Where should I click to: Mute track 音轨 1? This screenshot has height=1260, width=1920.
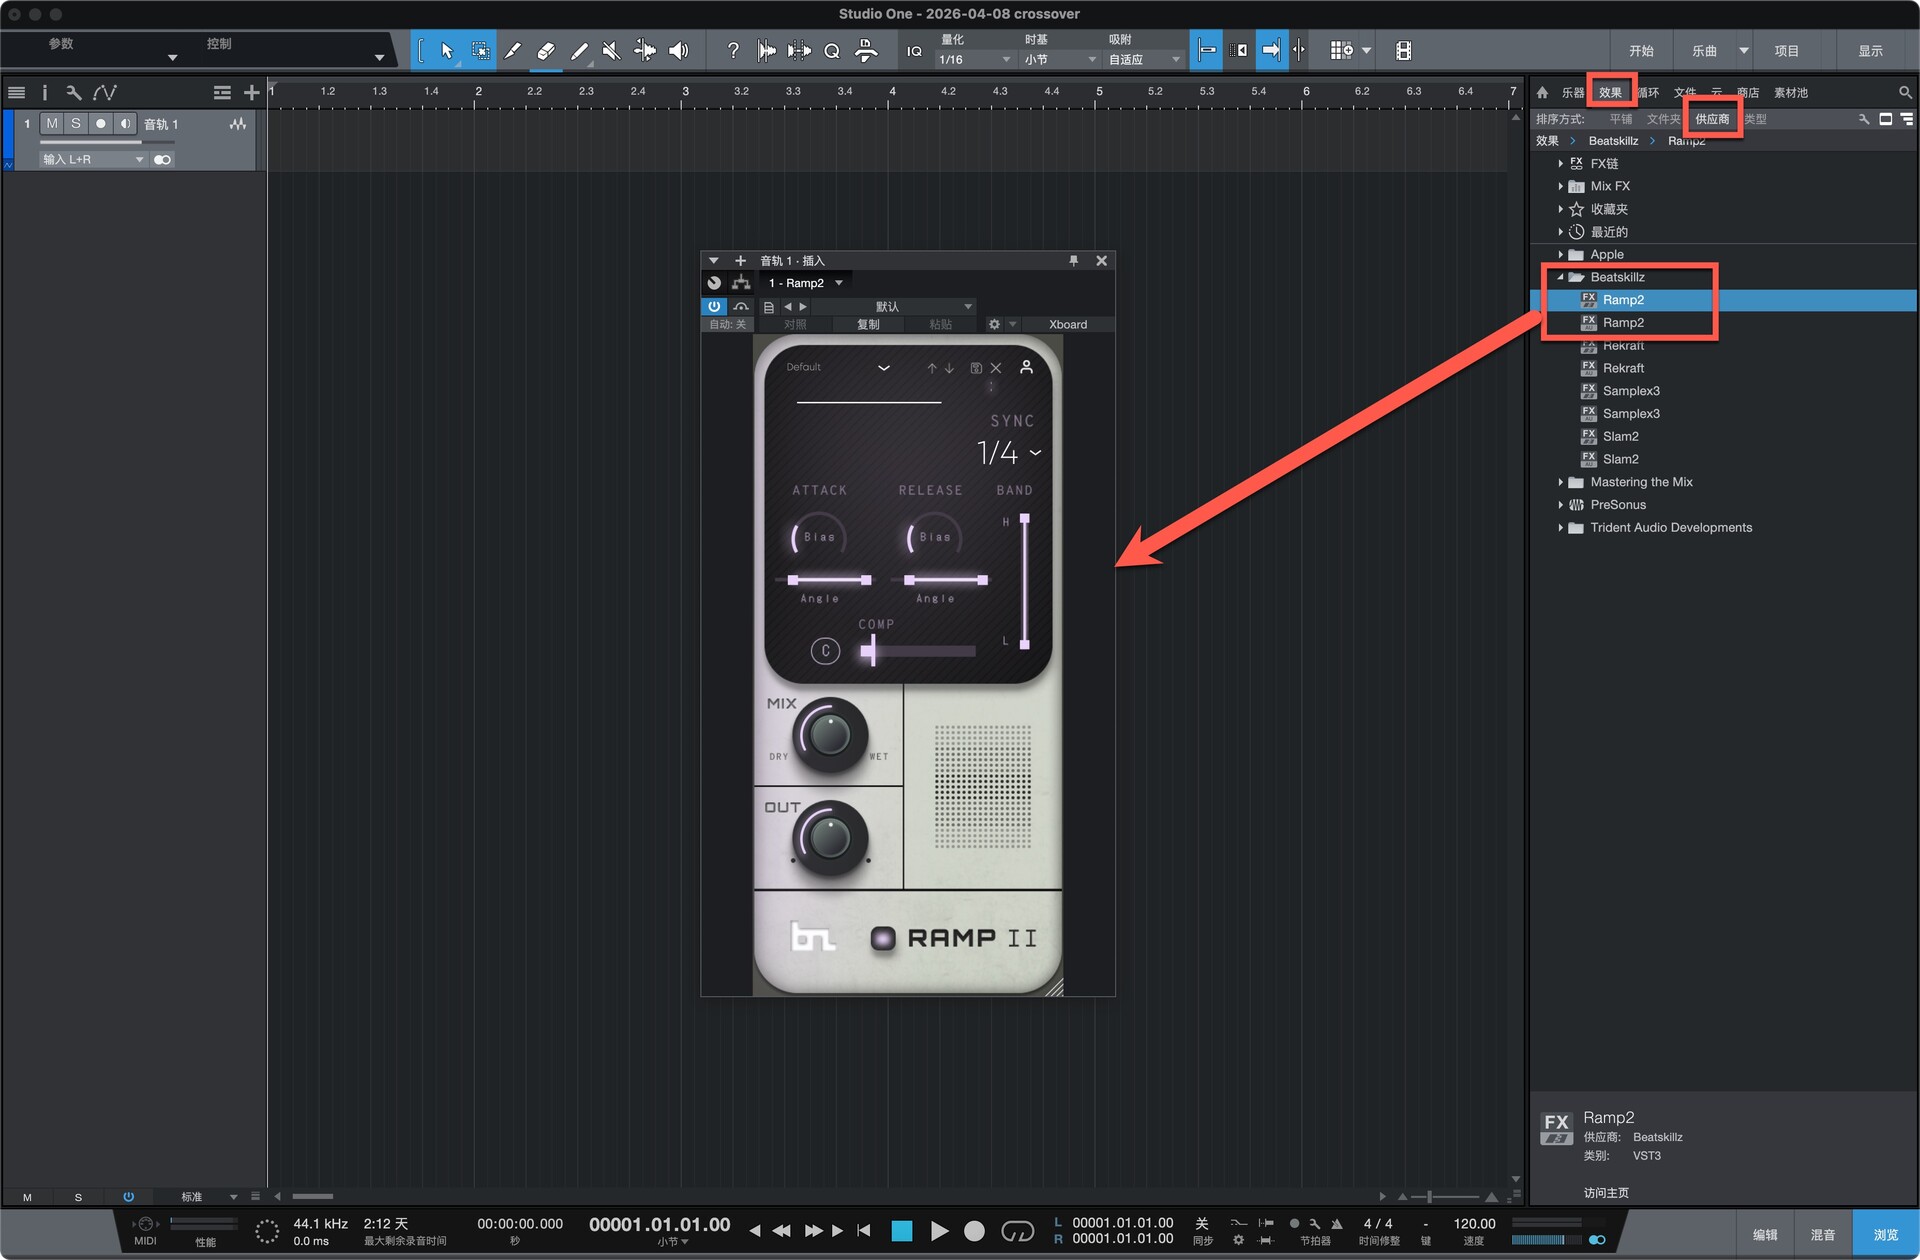click(x=52, y=124)
